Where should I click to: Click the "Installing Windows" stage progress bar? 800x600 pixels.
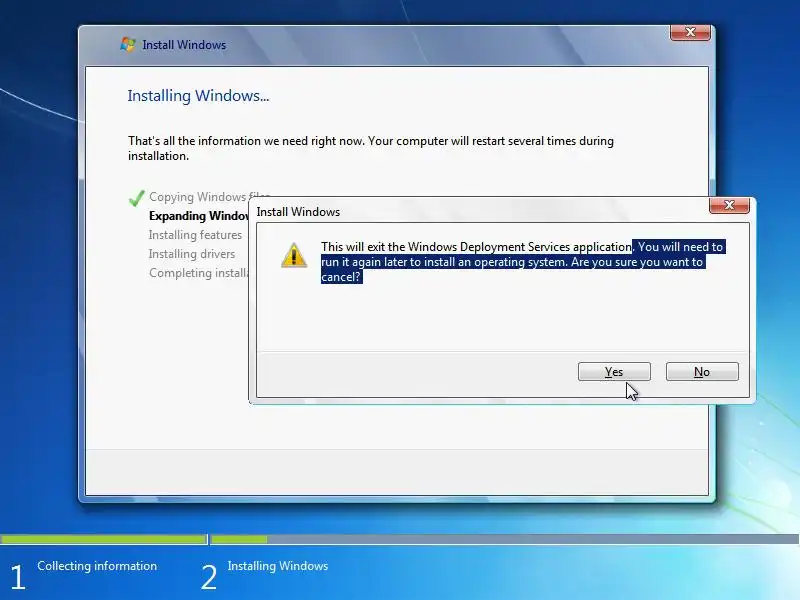point(505,539)
